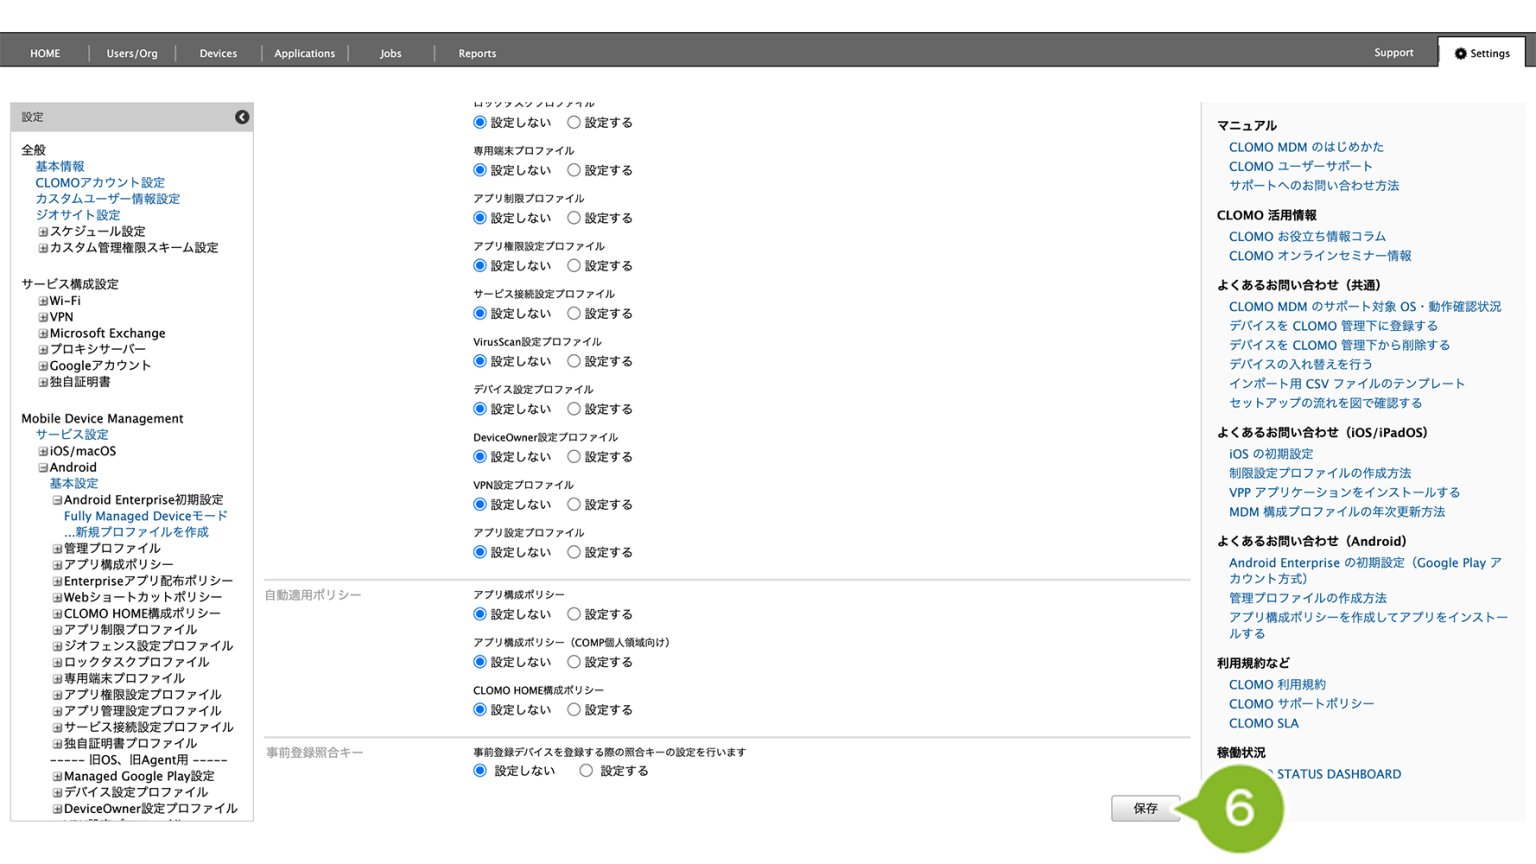Choose 設定する for 事前登録照合キー
The width and height of the screenshot is (1536, 864).
[586, 771]
